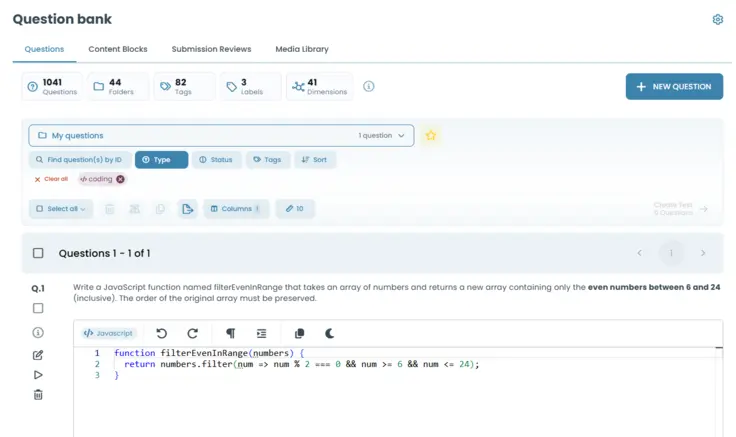Screen dimensions: 736x437
Task: Delete question Q.1 with trash icon
Action: click(38, 395)
